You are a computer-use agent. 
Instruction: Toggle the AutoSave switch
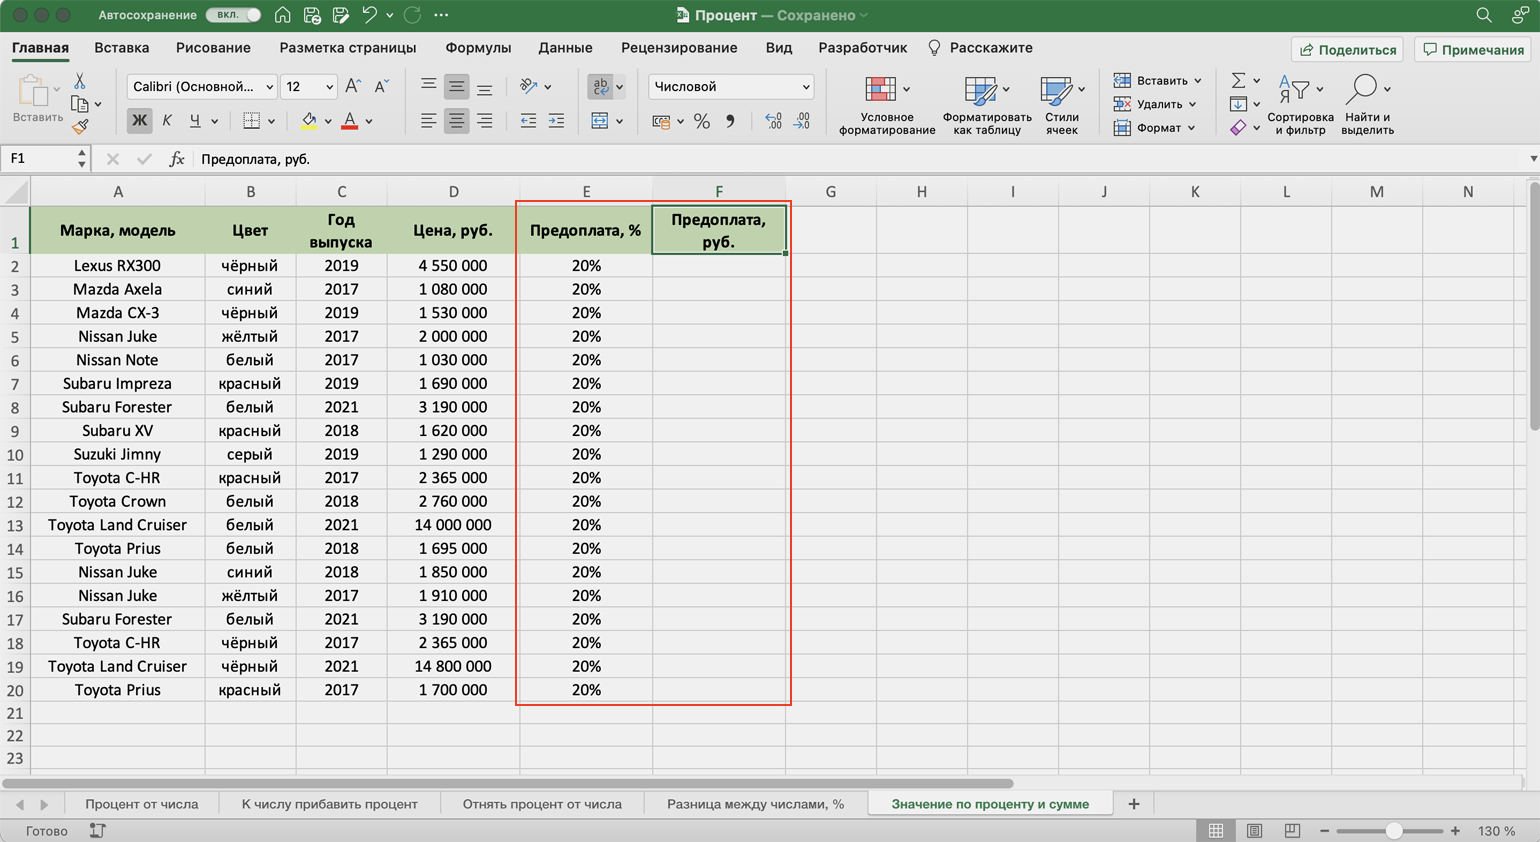pyautogui.click(x=234, y=15)
